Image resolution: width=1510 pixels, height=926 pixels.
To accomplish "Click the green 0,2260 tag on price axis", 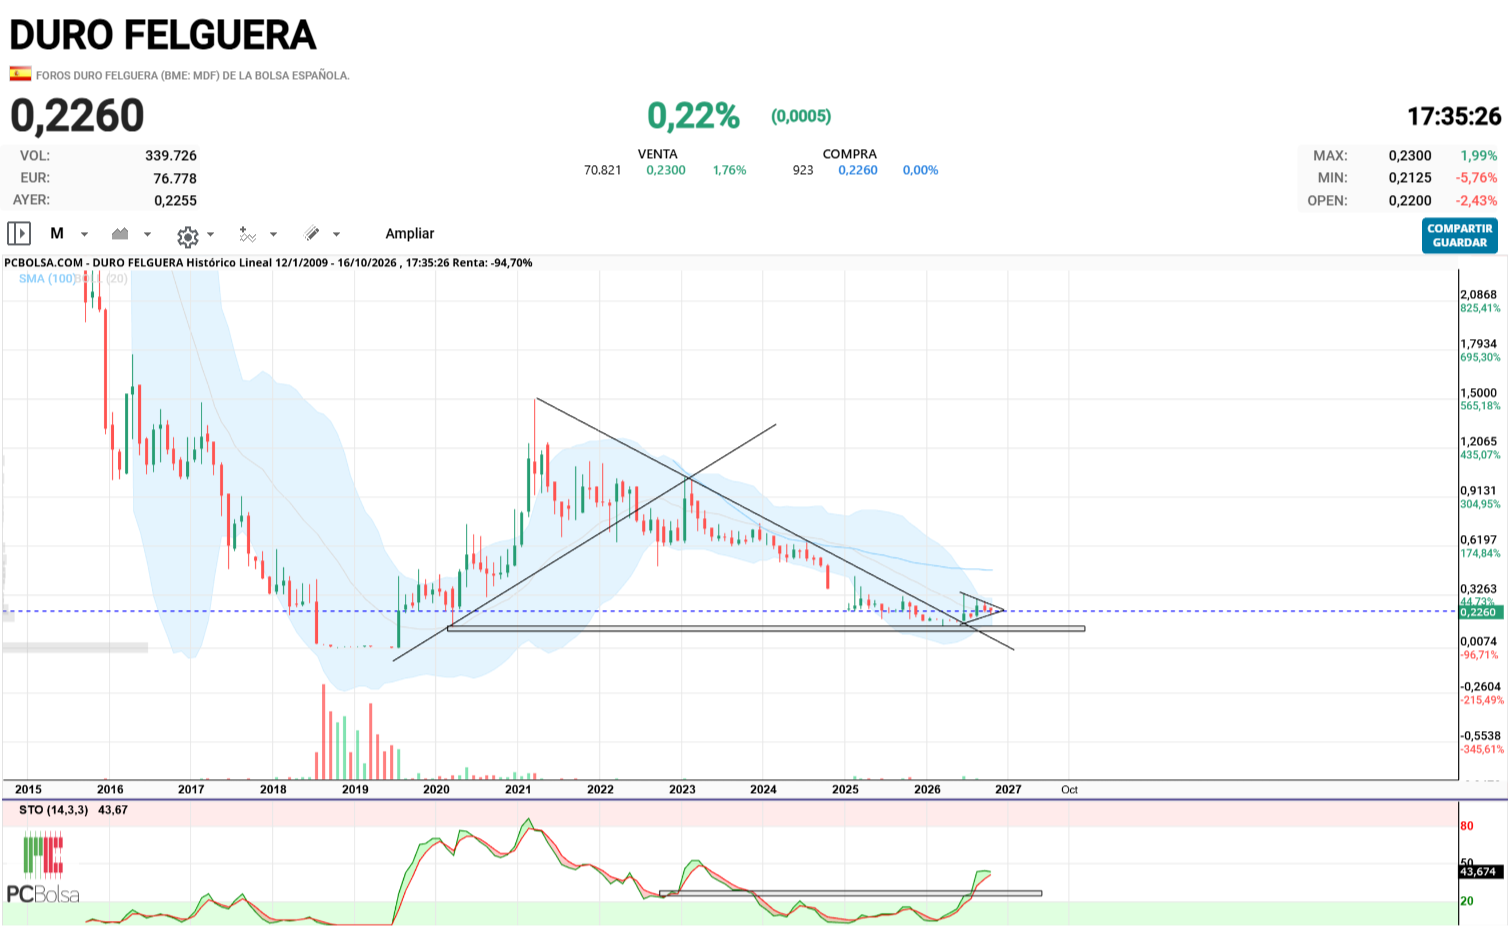I will pos(1479,612).
